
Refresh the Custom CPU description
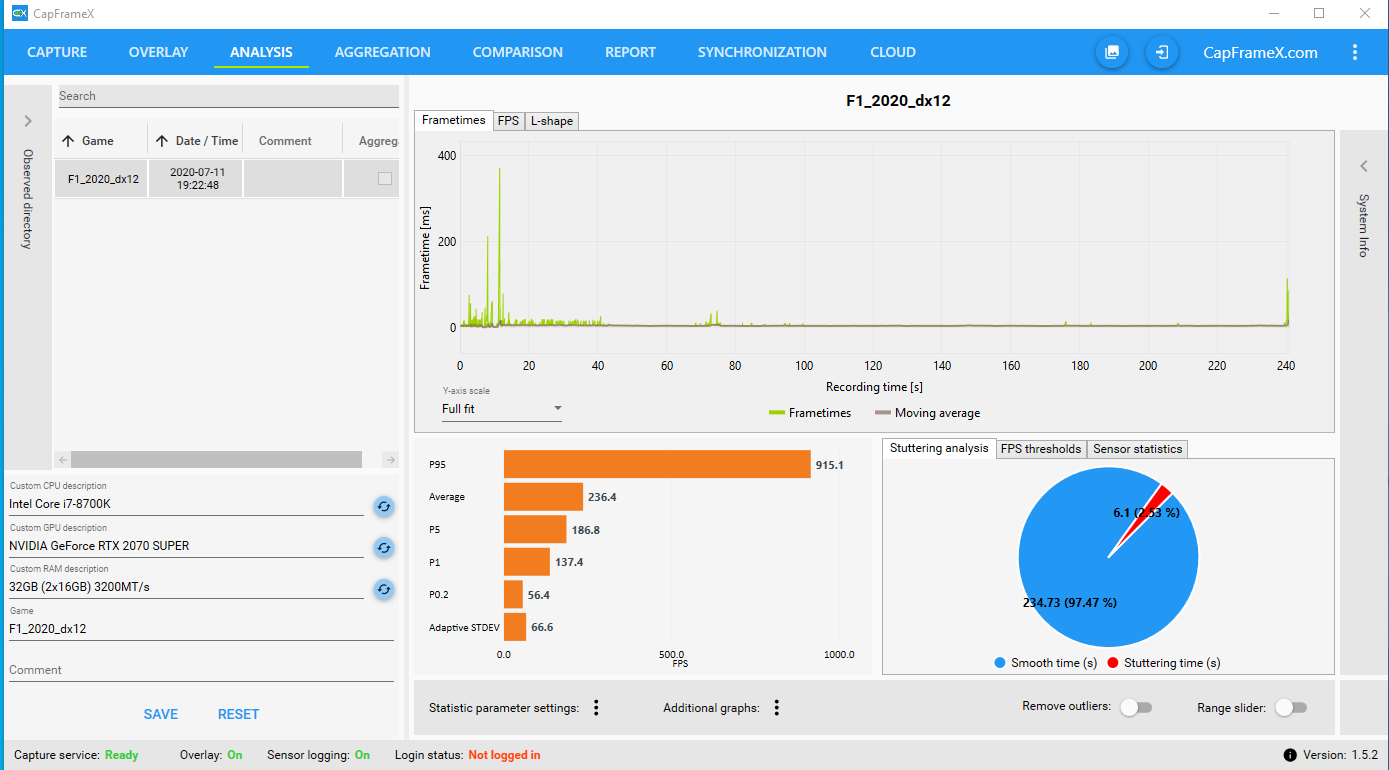(384, 507)
